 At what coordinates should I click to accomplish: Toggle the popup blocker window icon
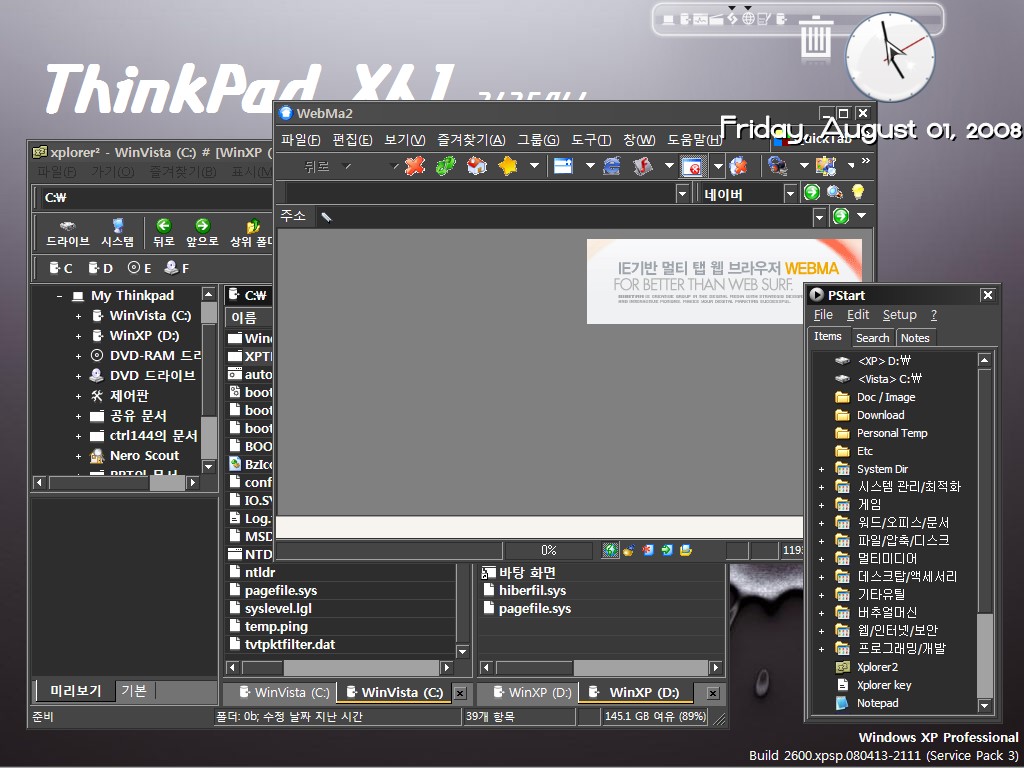click(x=692, y=167)
